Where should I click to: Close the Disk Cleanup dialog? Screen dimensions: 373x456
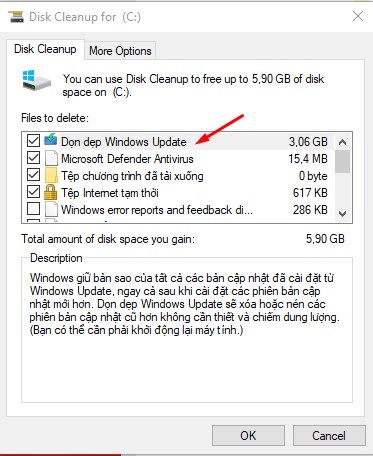[x=358, y=16]
